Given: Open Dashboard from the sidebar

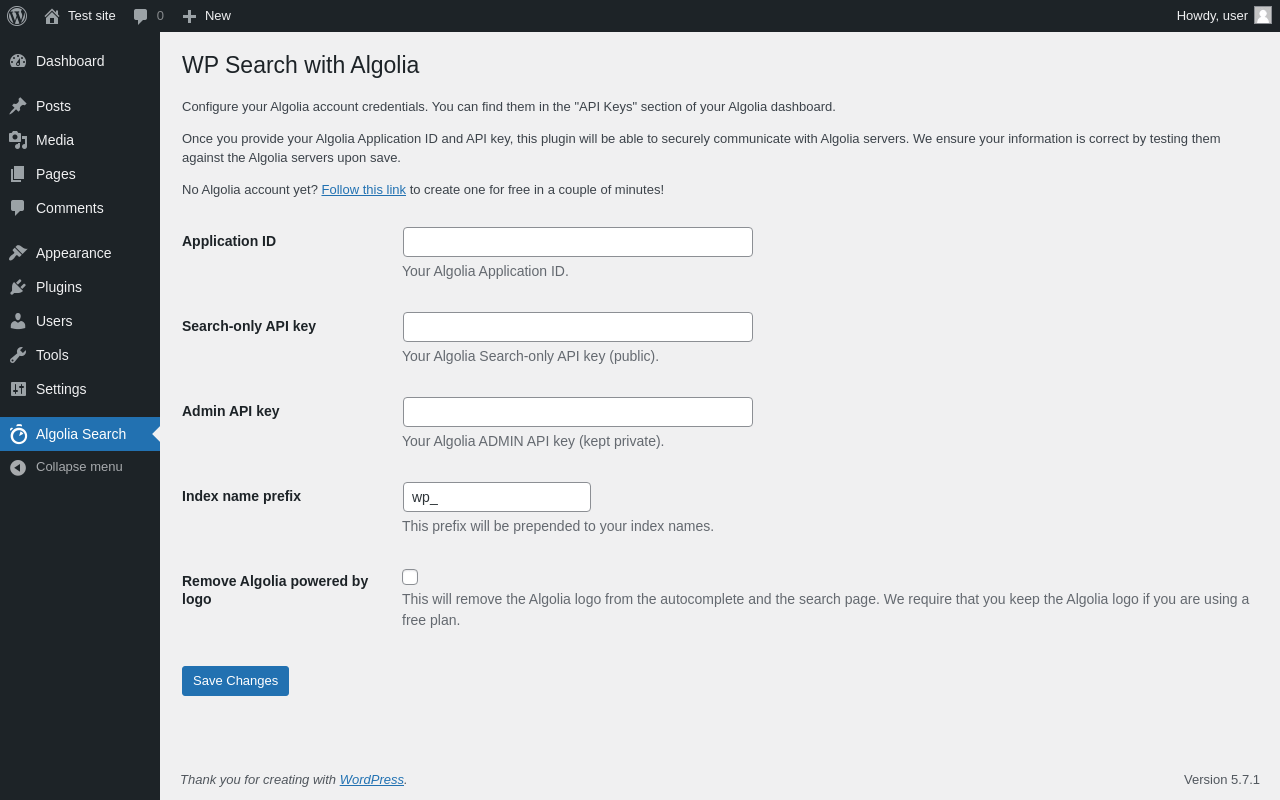Looking at the screenshot, I should [70, 61].
